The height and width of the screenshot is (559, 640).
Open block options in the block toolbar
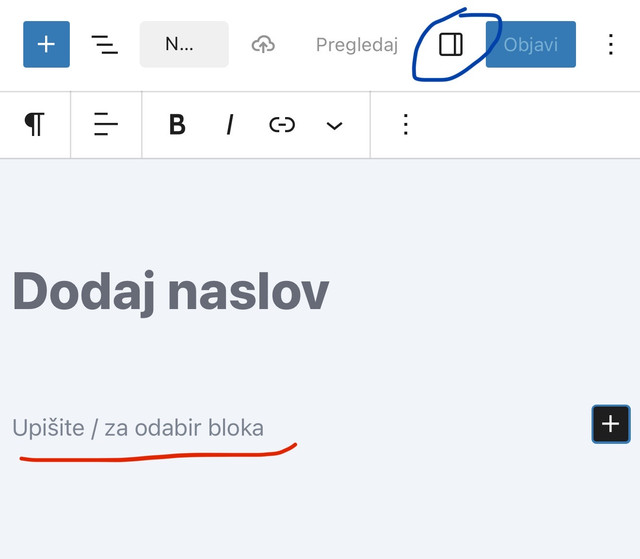[x=405, y=124]
